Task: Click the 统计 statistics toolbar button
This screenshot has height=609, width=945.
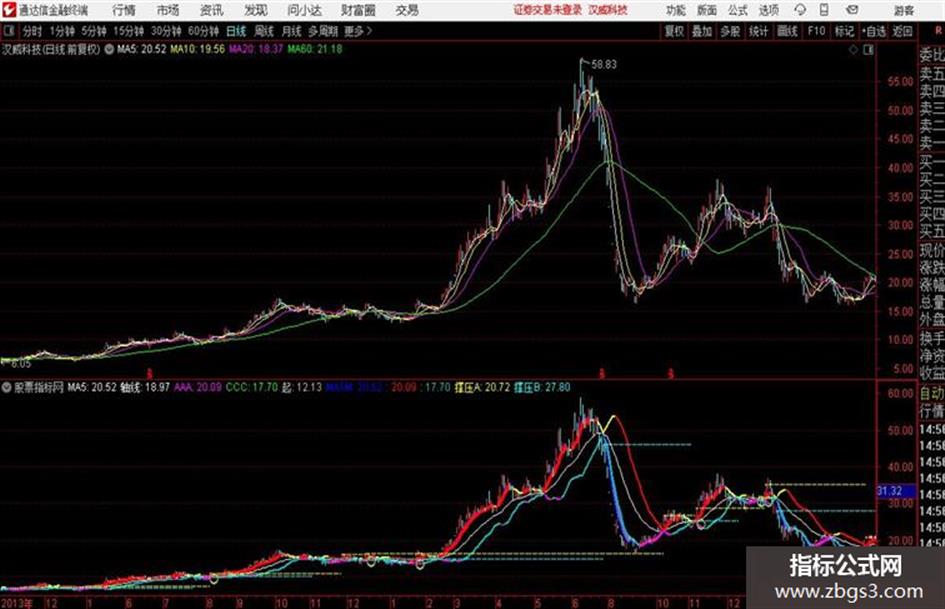Action: tap(759, 31)
